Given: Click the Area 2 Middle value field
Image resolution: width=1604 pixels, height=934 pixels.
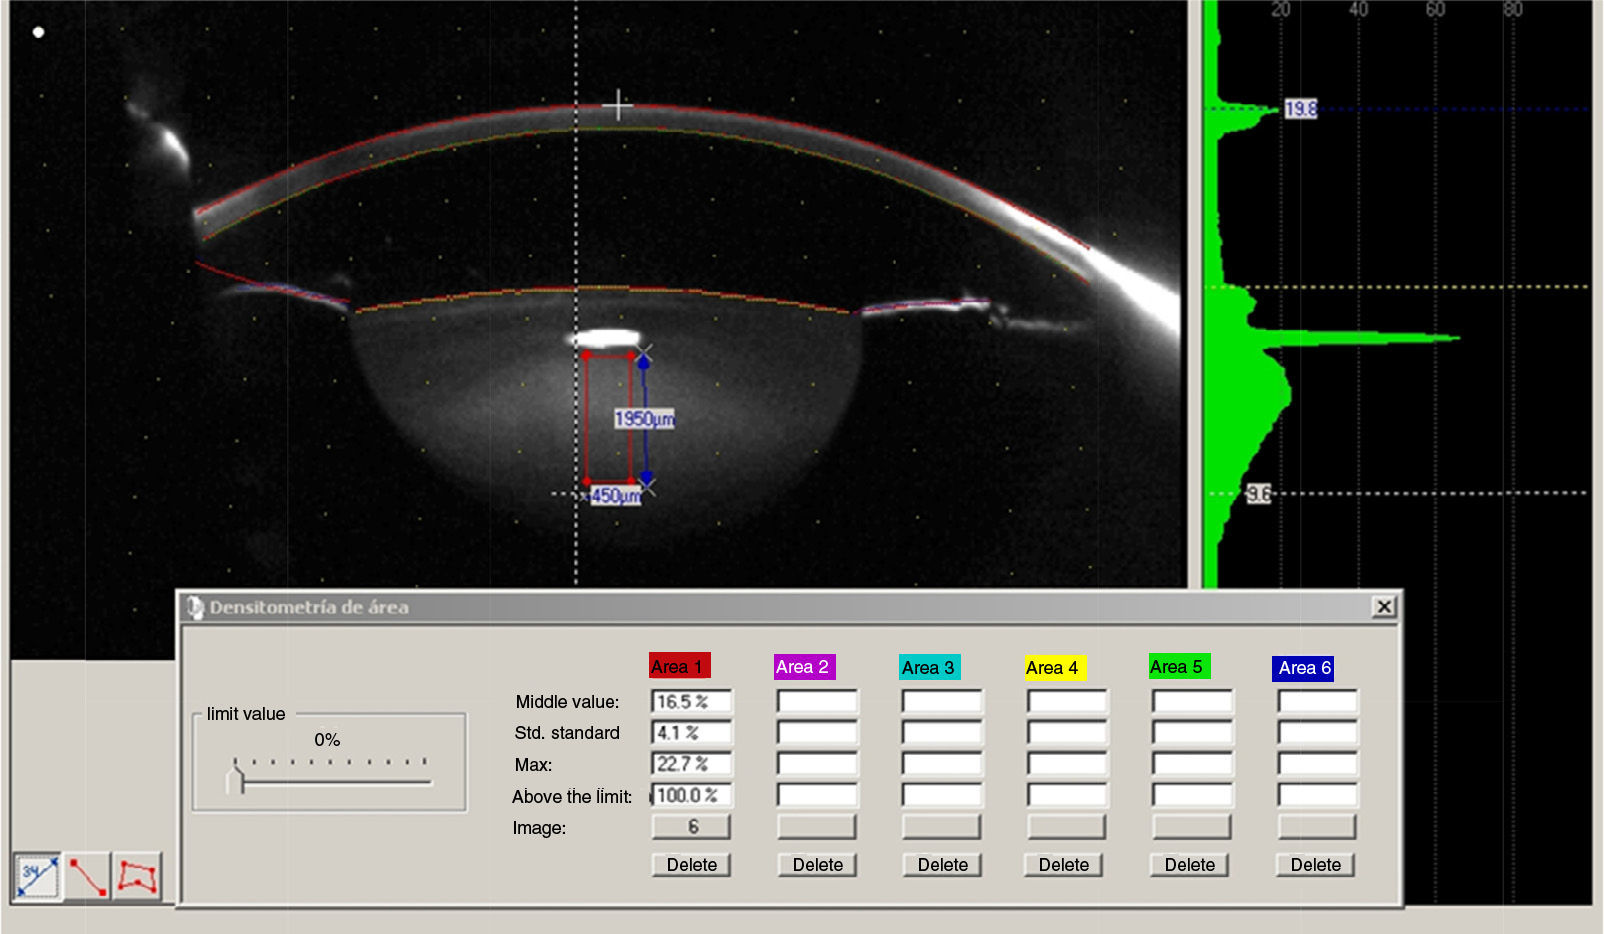Looking at the screenshot, I should pyautogui.click(x=817, y=702).
